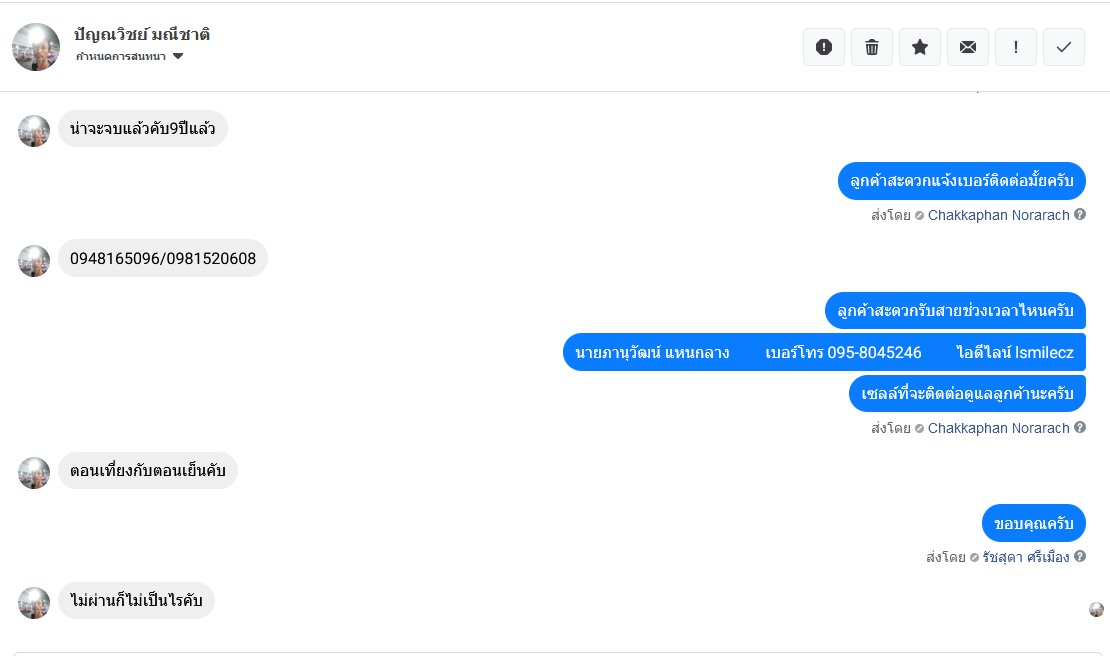Mark conversation as unread via envelope icon
The width and height of the screenshot is (1110, 656).
point(968,47)
